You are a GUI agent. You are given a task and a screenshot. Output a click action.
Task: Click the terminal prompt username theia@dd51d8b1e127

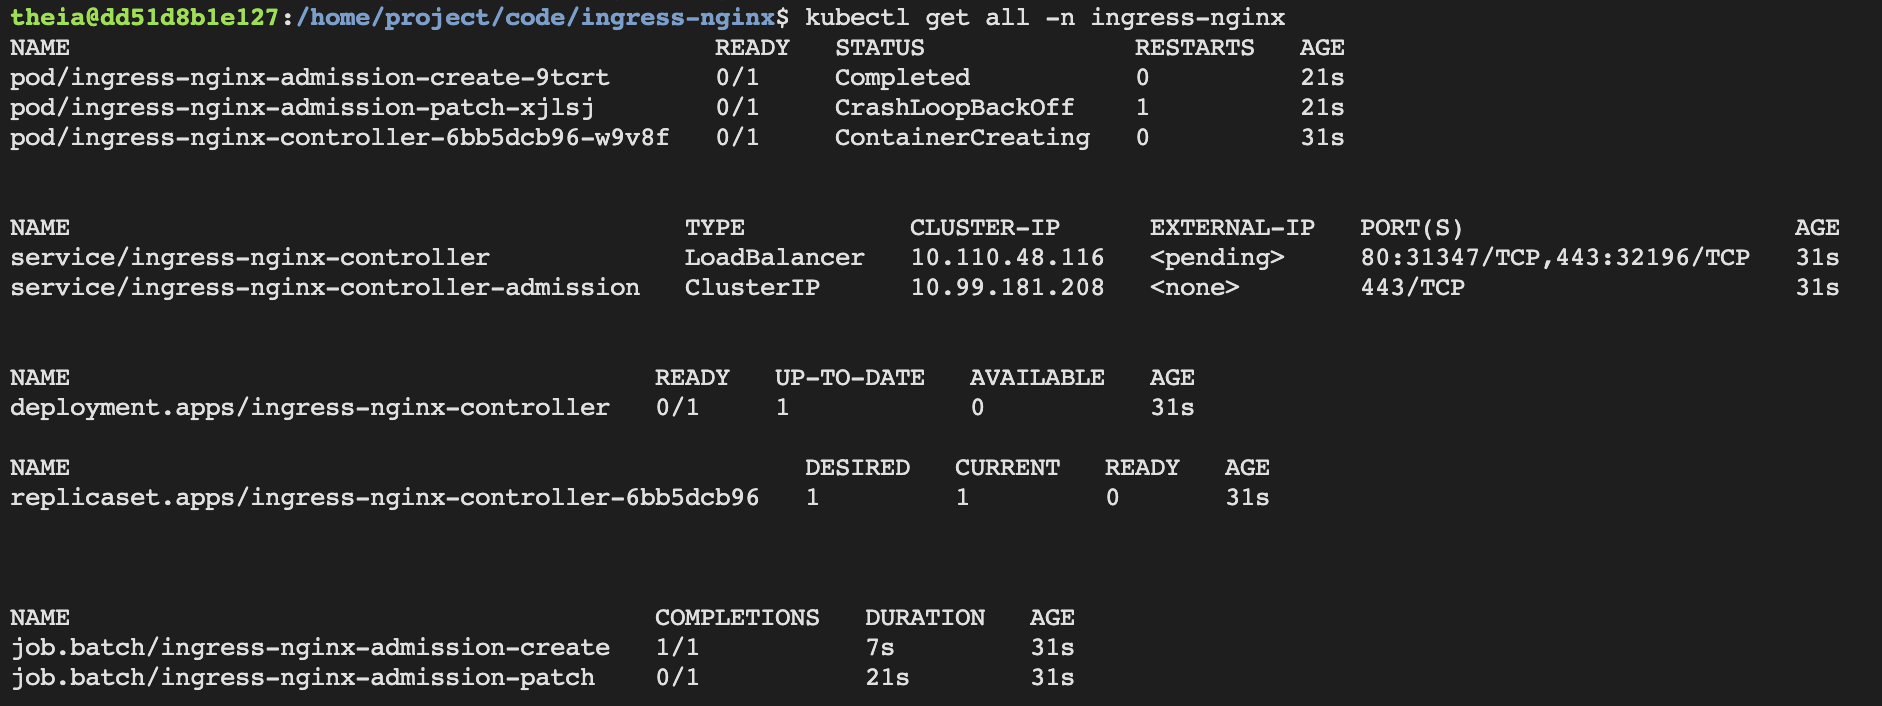[x=144, y=17]
